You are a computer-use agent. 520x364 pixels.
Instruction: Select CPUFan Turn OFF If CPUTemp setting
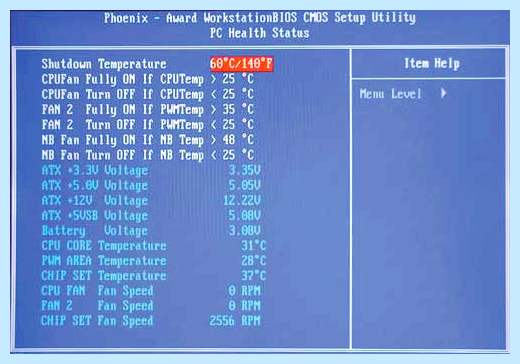(148, 94)
